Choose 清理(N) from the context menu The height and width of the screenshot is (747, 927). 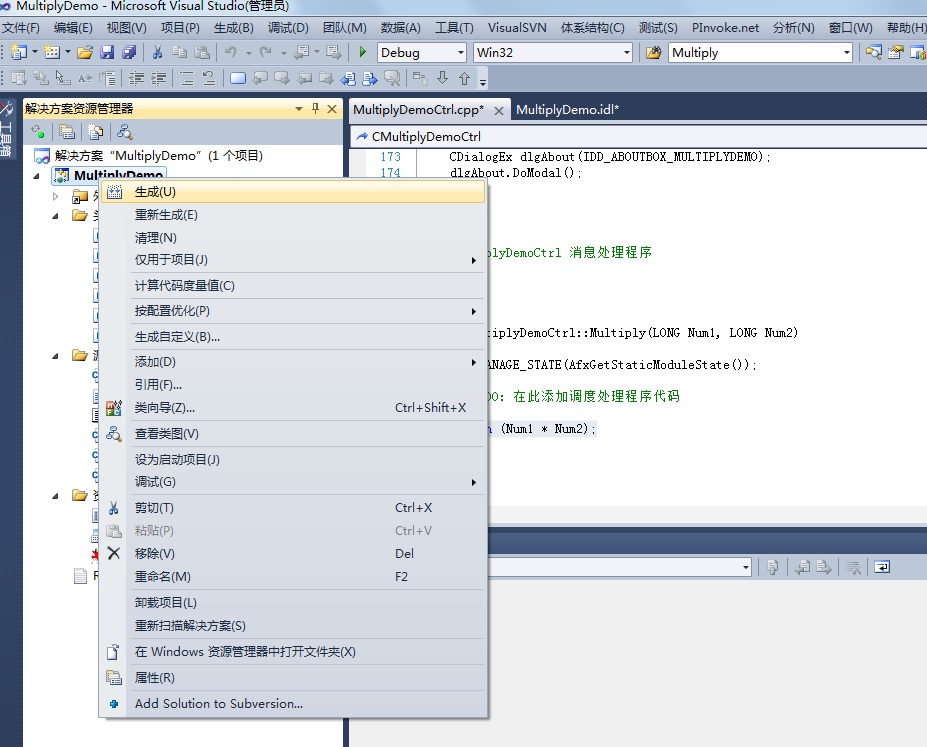(293, 238)
